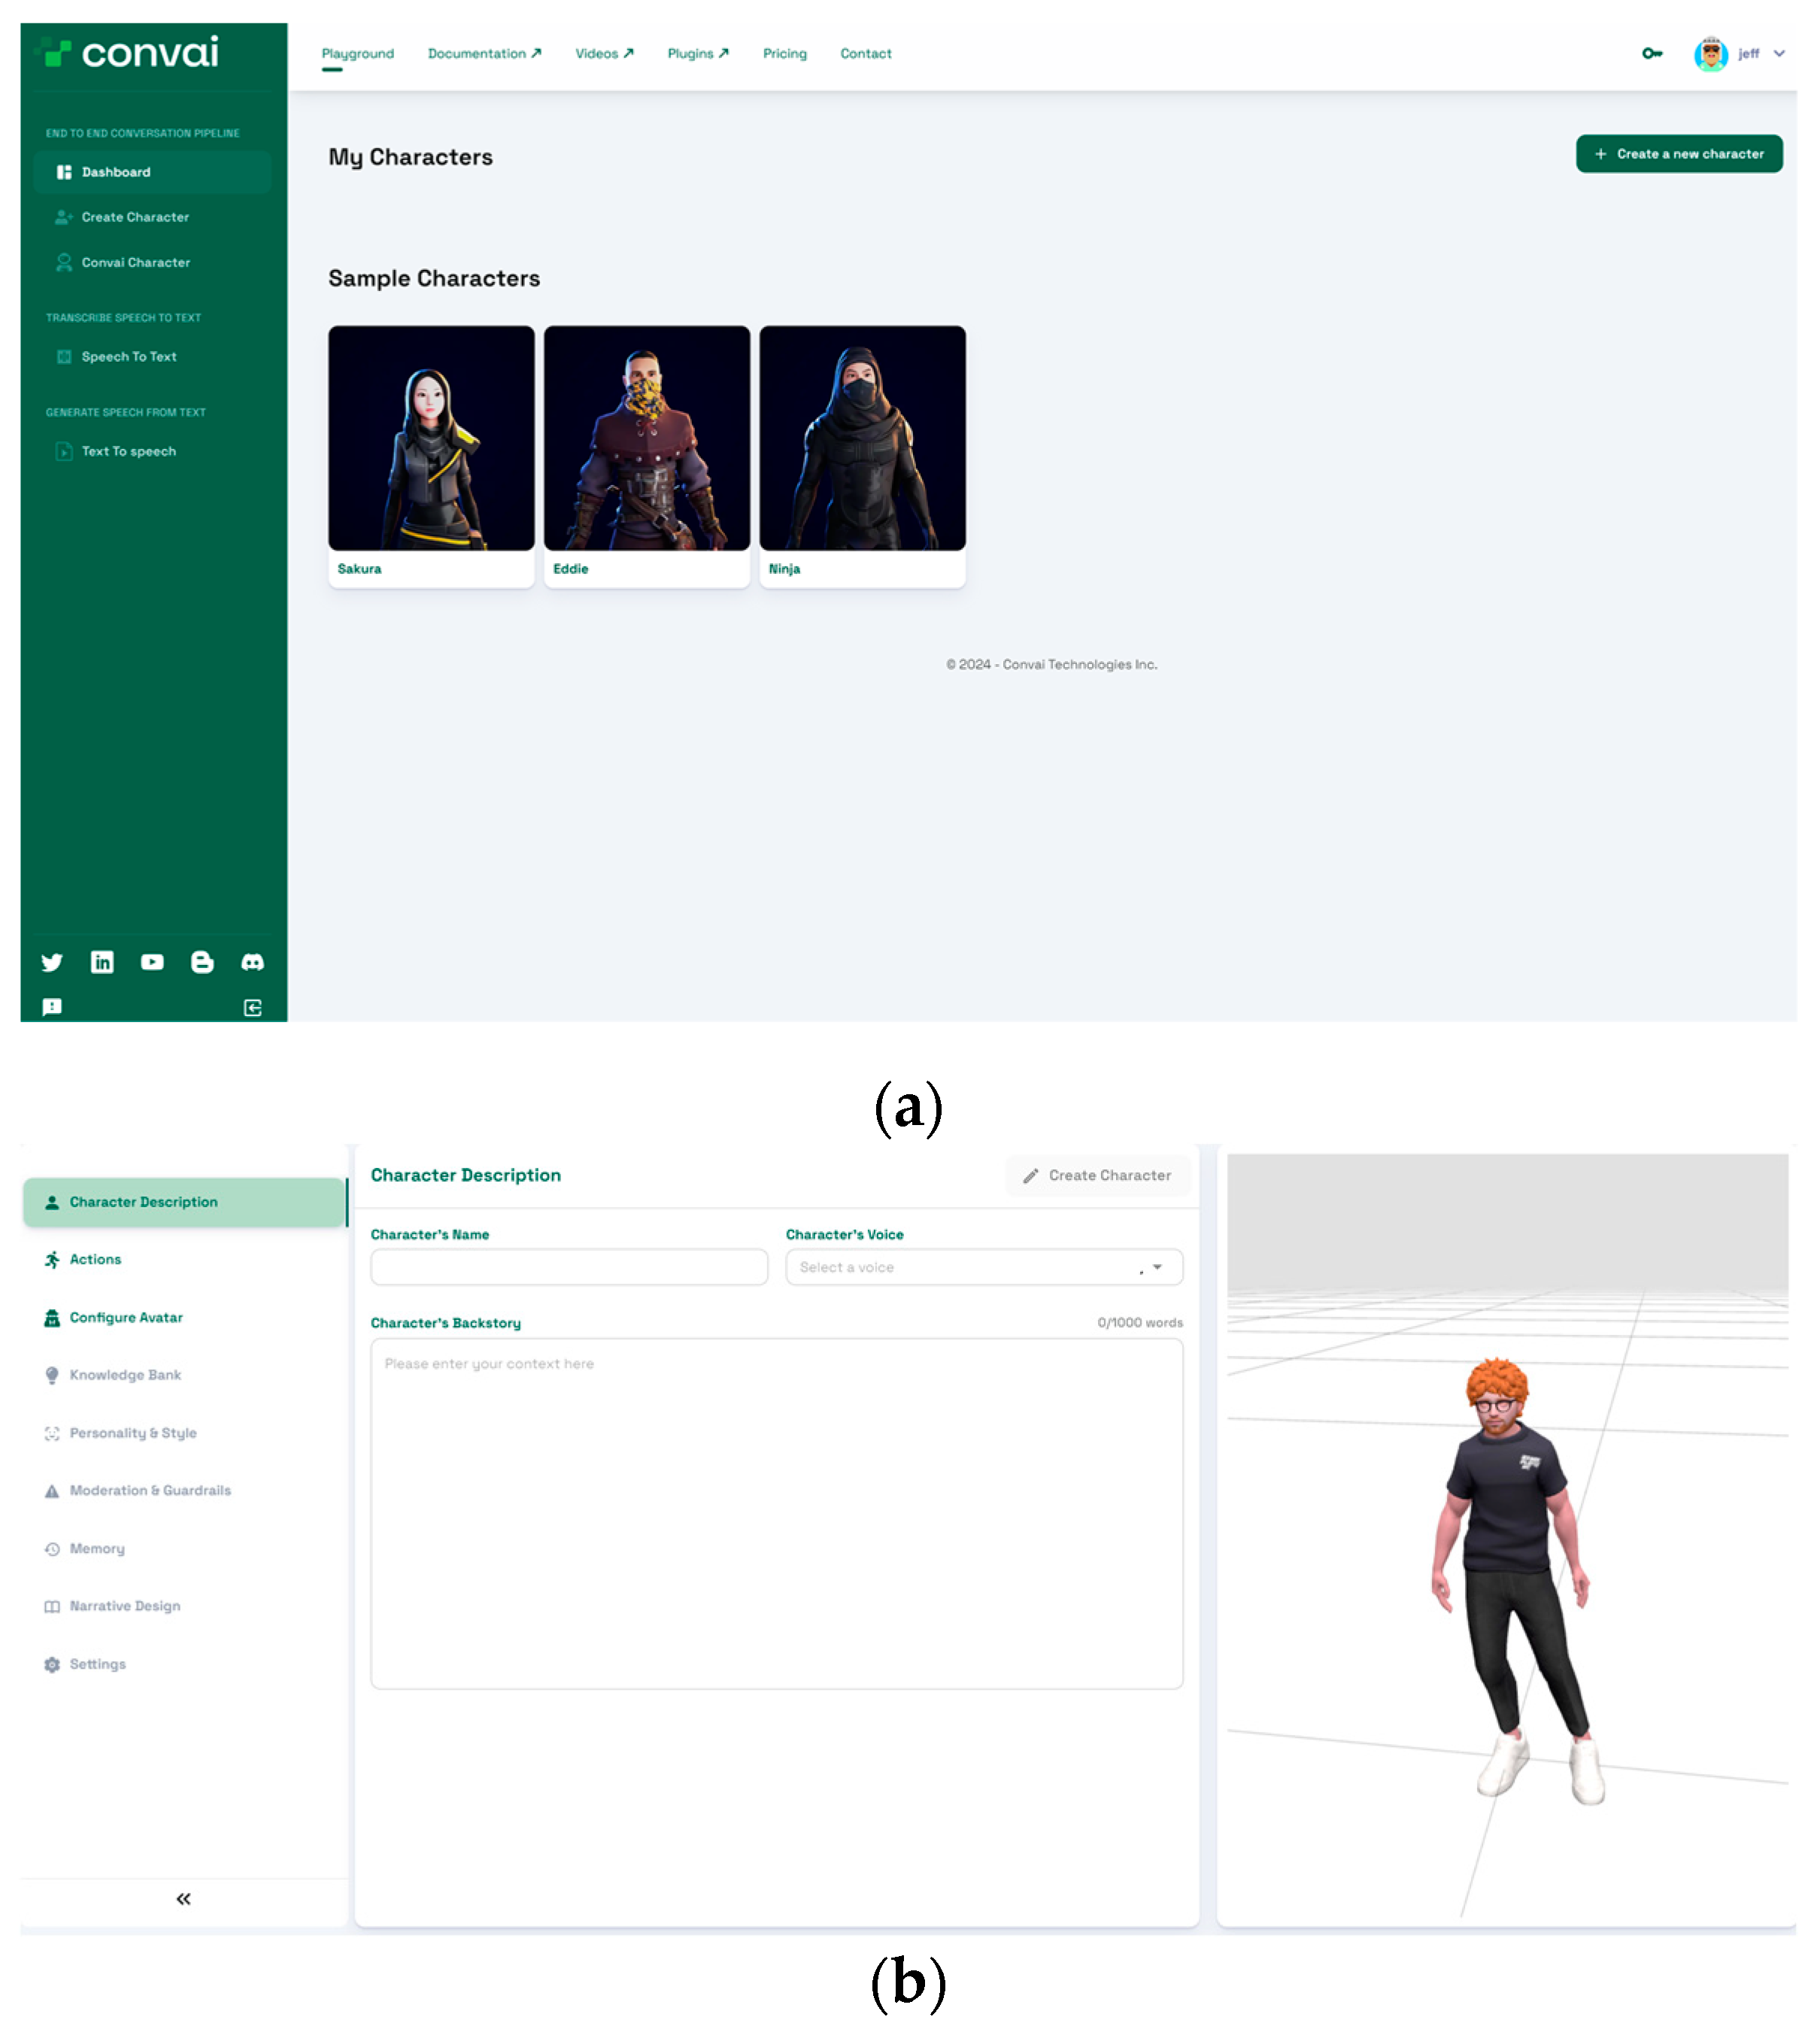
Task: Open the Videos external link
Action: [x=605, y=54]
